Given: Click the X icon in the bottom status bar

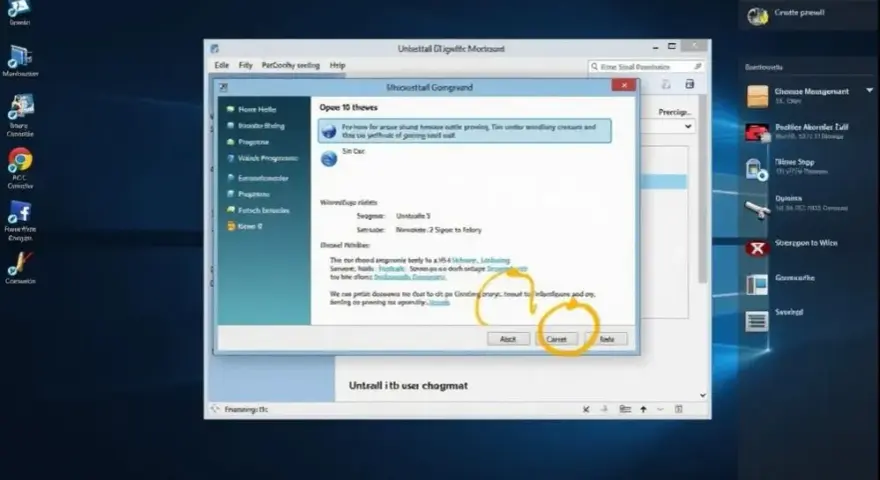Looking at the screenshot, I should (586, 409).
